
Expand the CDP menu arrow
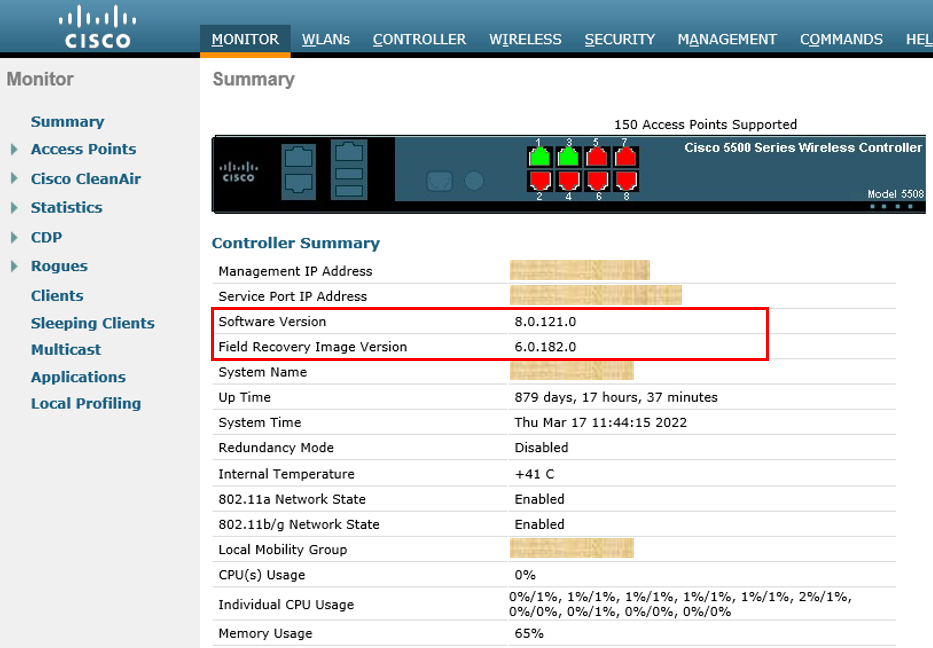pos(14,237)
